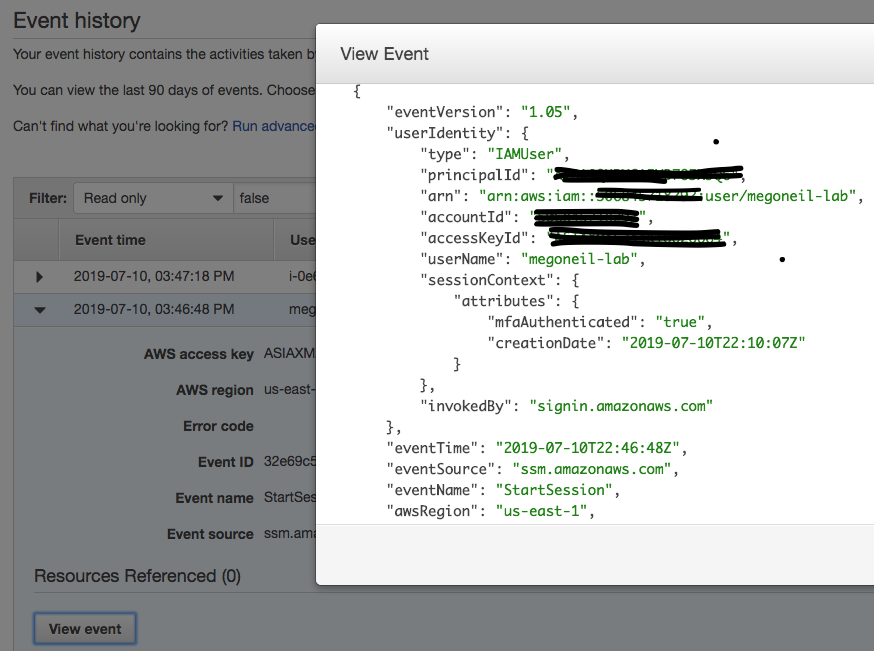Viewport: 874px width, 651px height.
Task: Collapse the 03:46:48 PM event row
Action: click(x=40, y=310)
